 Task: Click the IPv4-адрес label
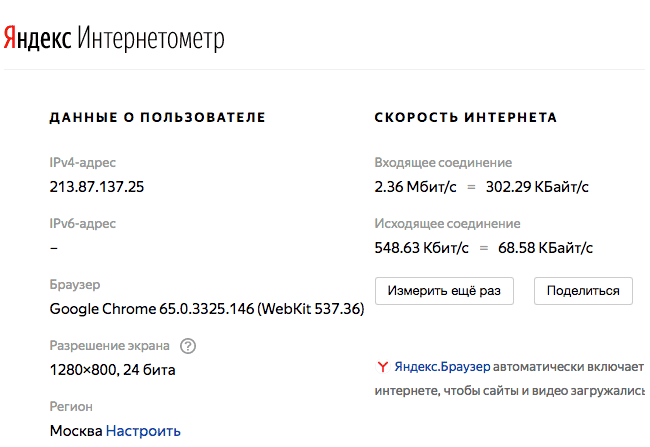(x=82, y=163)
